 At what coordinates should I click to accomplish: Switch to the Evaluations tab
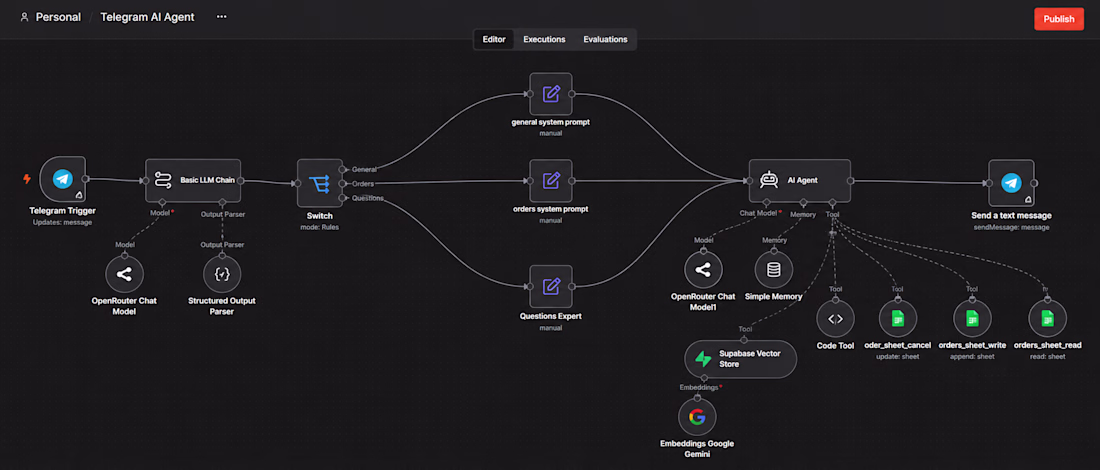tap(605, 39)
